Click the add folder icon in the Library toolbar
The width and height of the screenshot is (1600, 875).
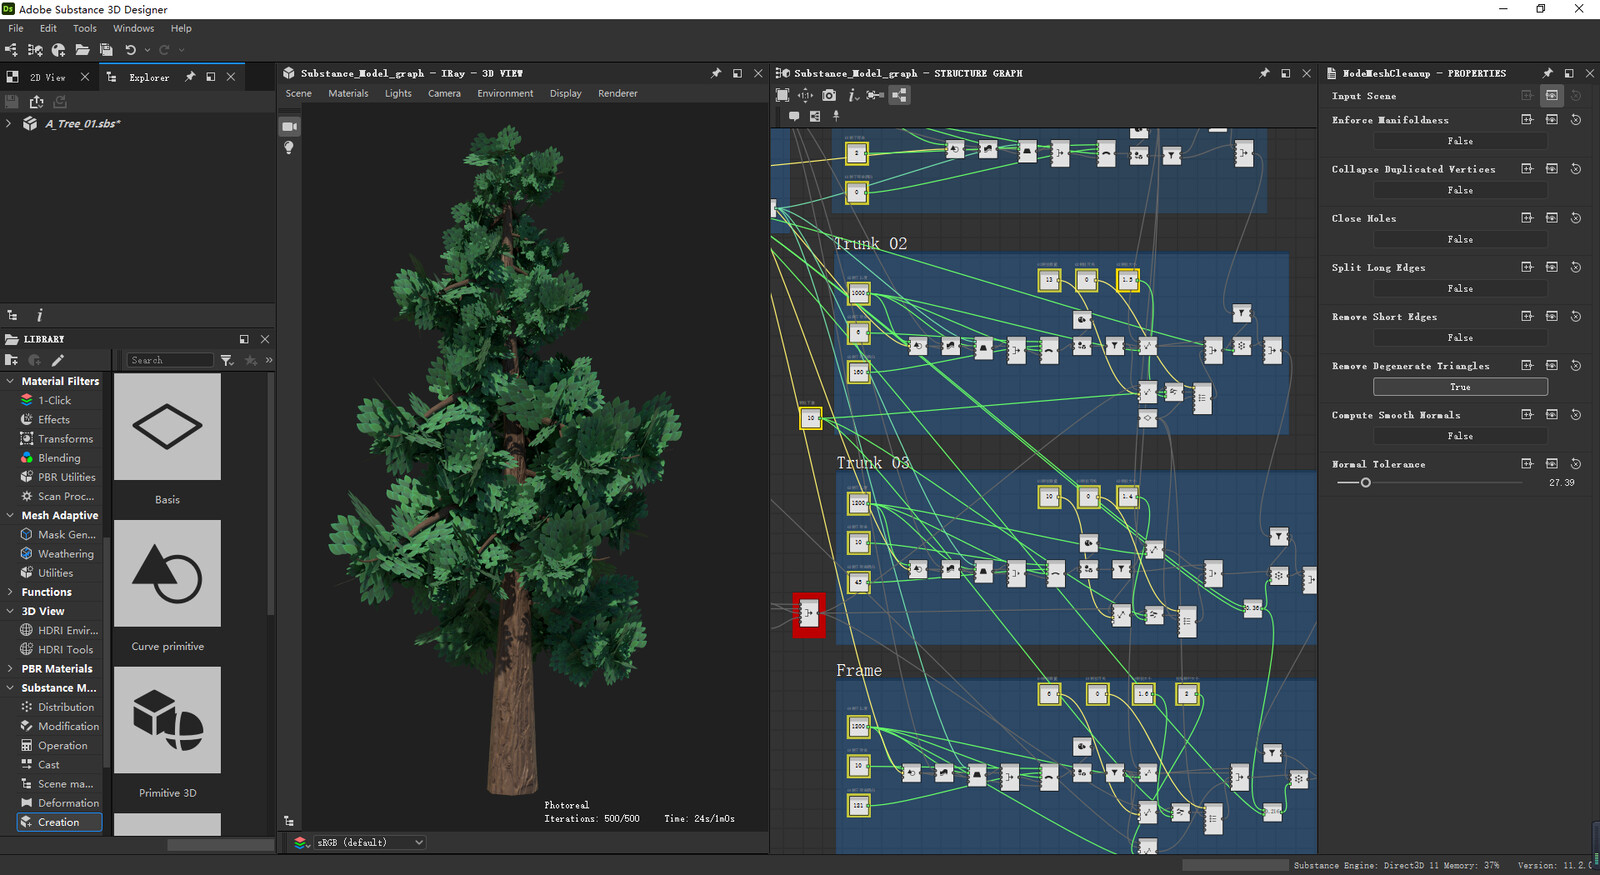point(12,360)
